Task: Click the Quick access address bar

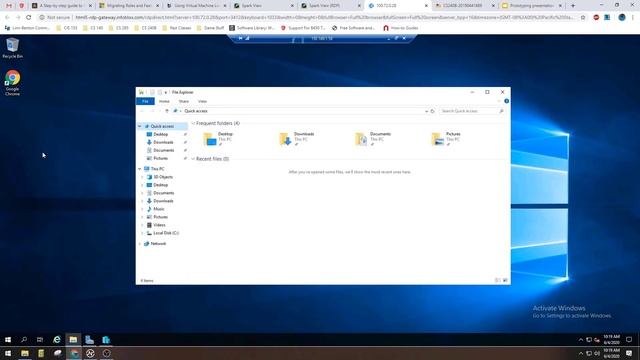Action: click(x=300, y=111)
